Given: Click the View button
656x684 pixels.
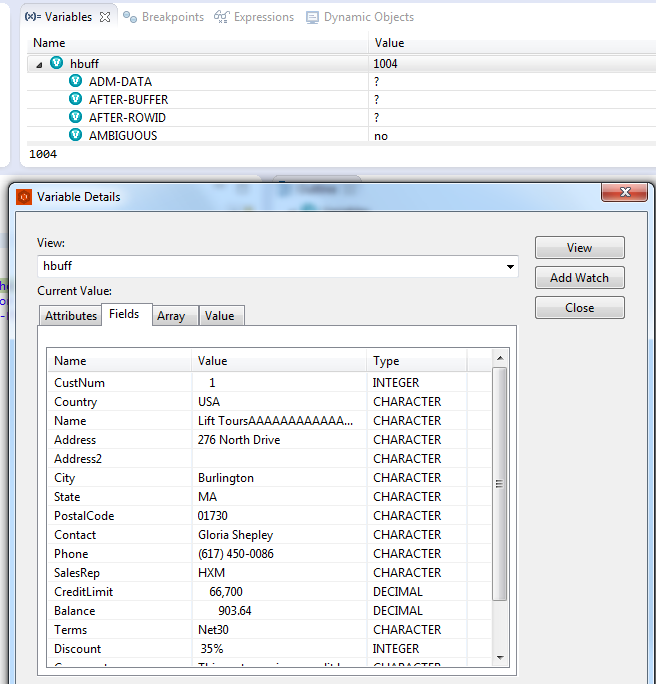Looking at the screenshot, I should [x=580, y=248].
